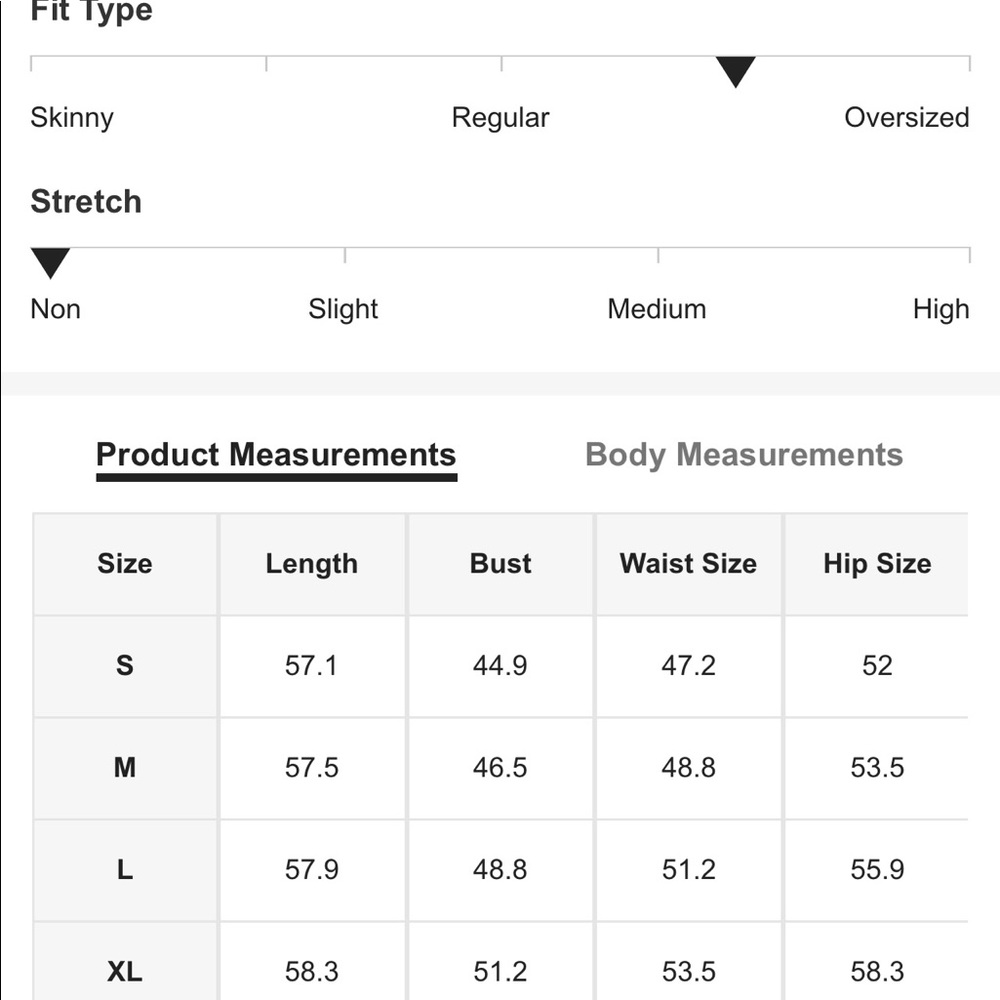Select the M size row
The image size is (1000, 1000).
point(125,768)
